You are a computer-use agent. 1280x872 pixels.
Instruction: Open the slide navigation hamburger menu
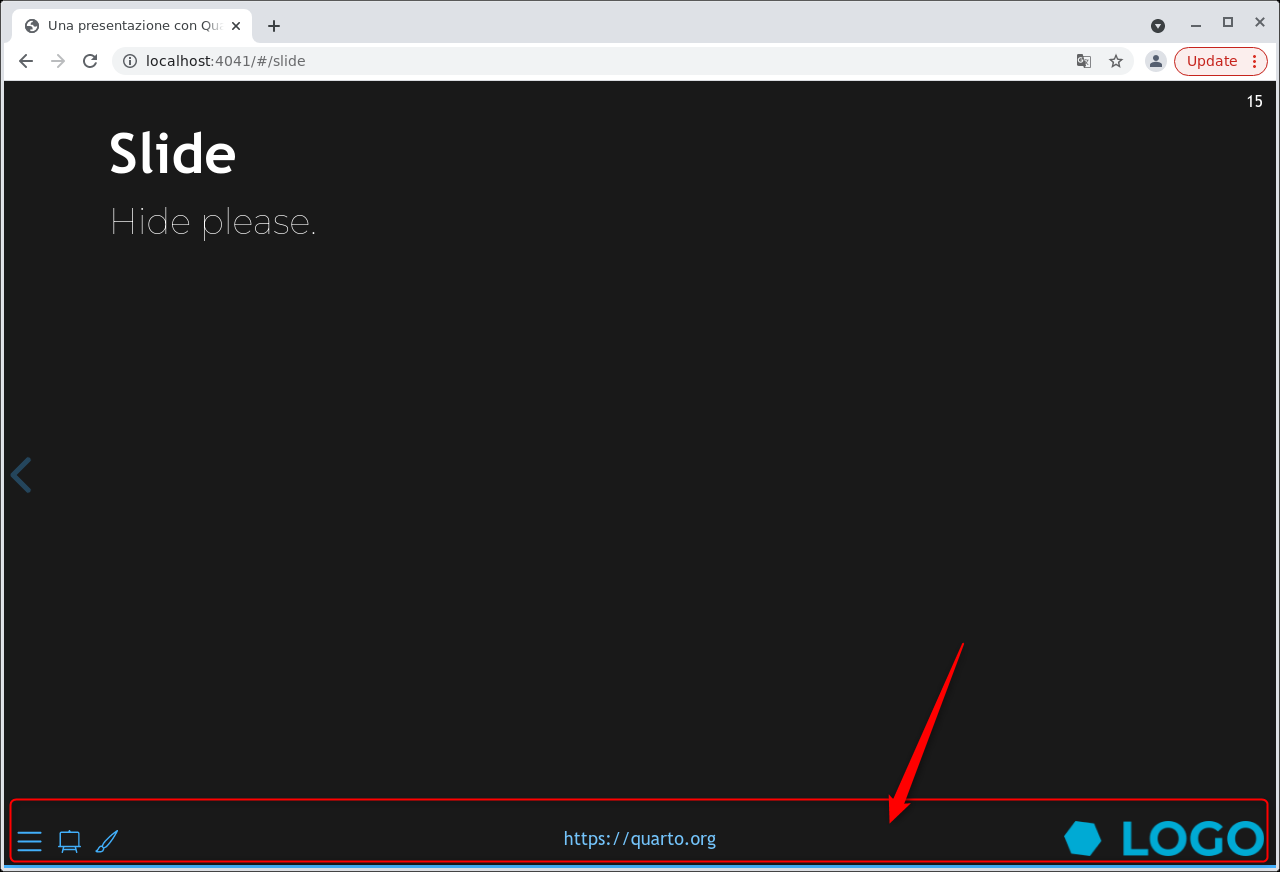point(30,841)
